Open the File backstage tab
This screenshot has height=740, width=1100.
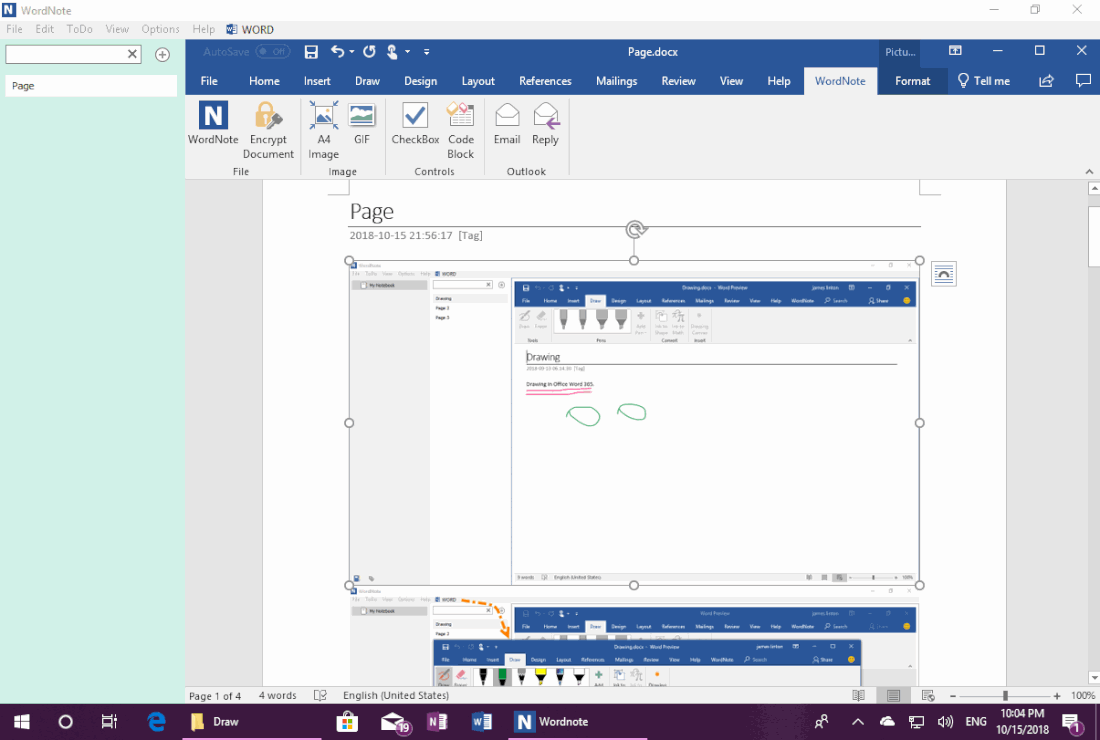[209, 81]
